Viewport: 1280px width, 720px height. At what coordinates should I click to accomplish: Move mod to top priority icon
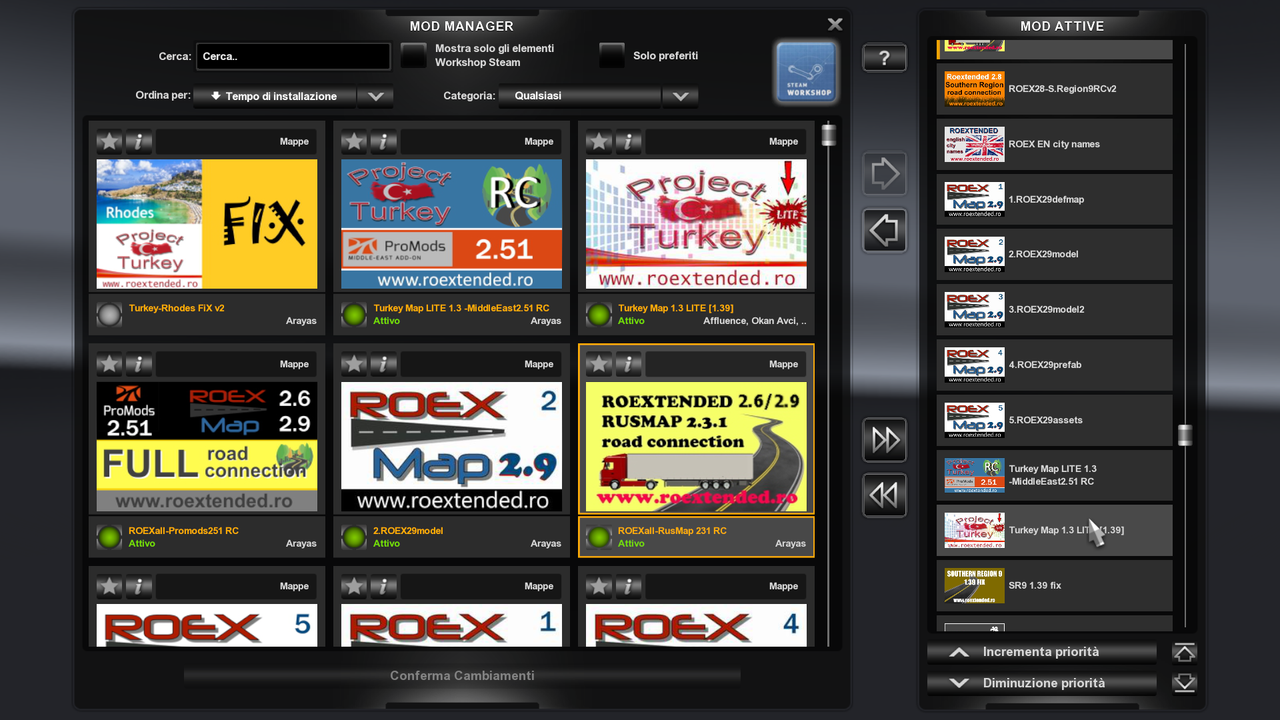[1184, 653]
